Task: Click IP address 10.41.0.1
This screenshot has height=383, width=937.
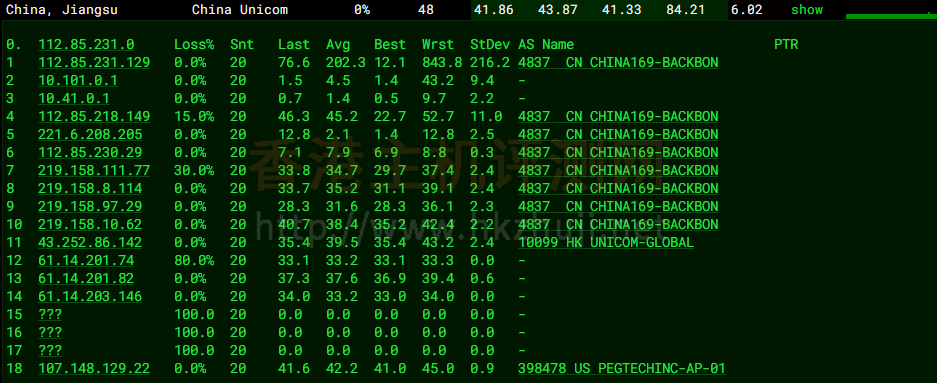Action: 74,99
